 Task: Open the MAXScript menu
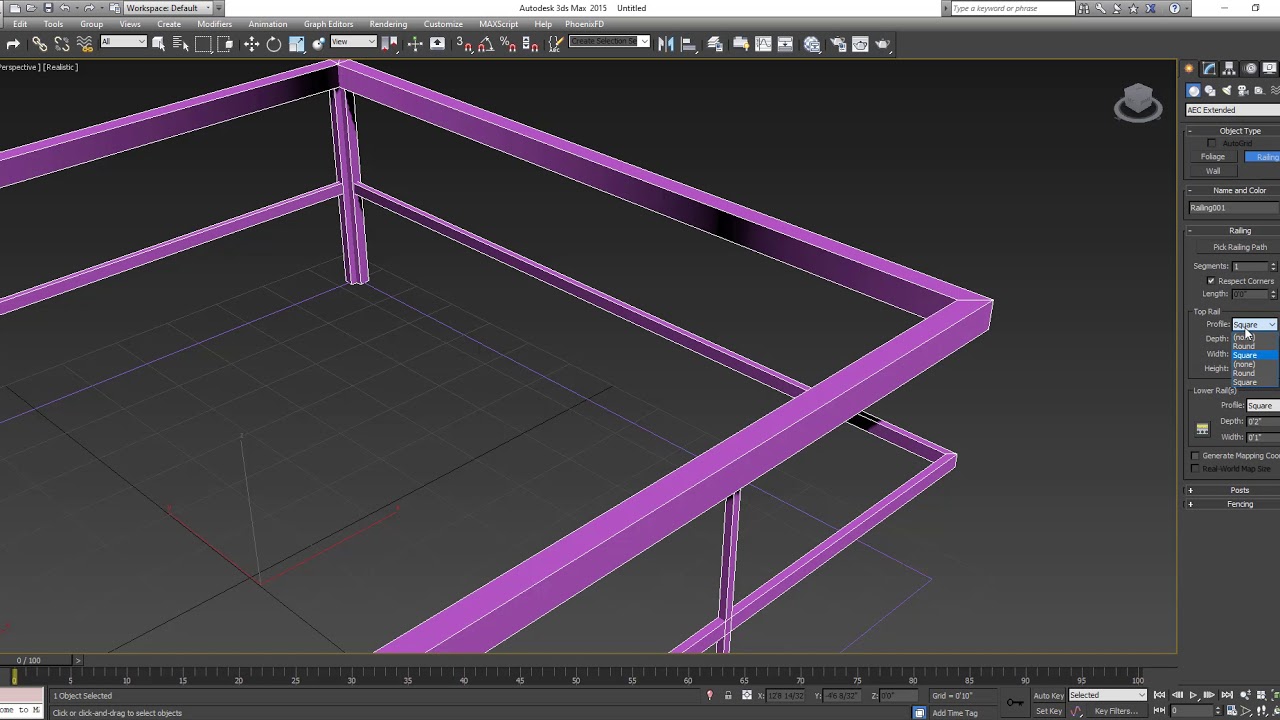[x=498, y=24]
